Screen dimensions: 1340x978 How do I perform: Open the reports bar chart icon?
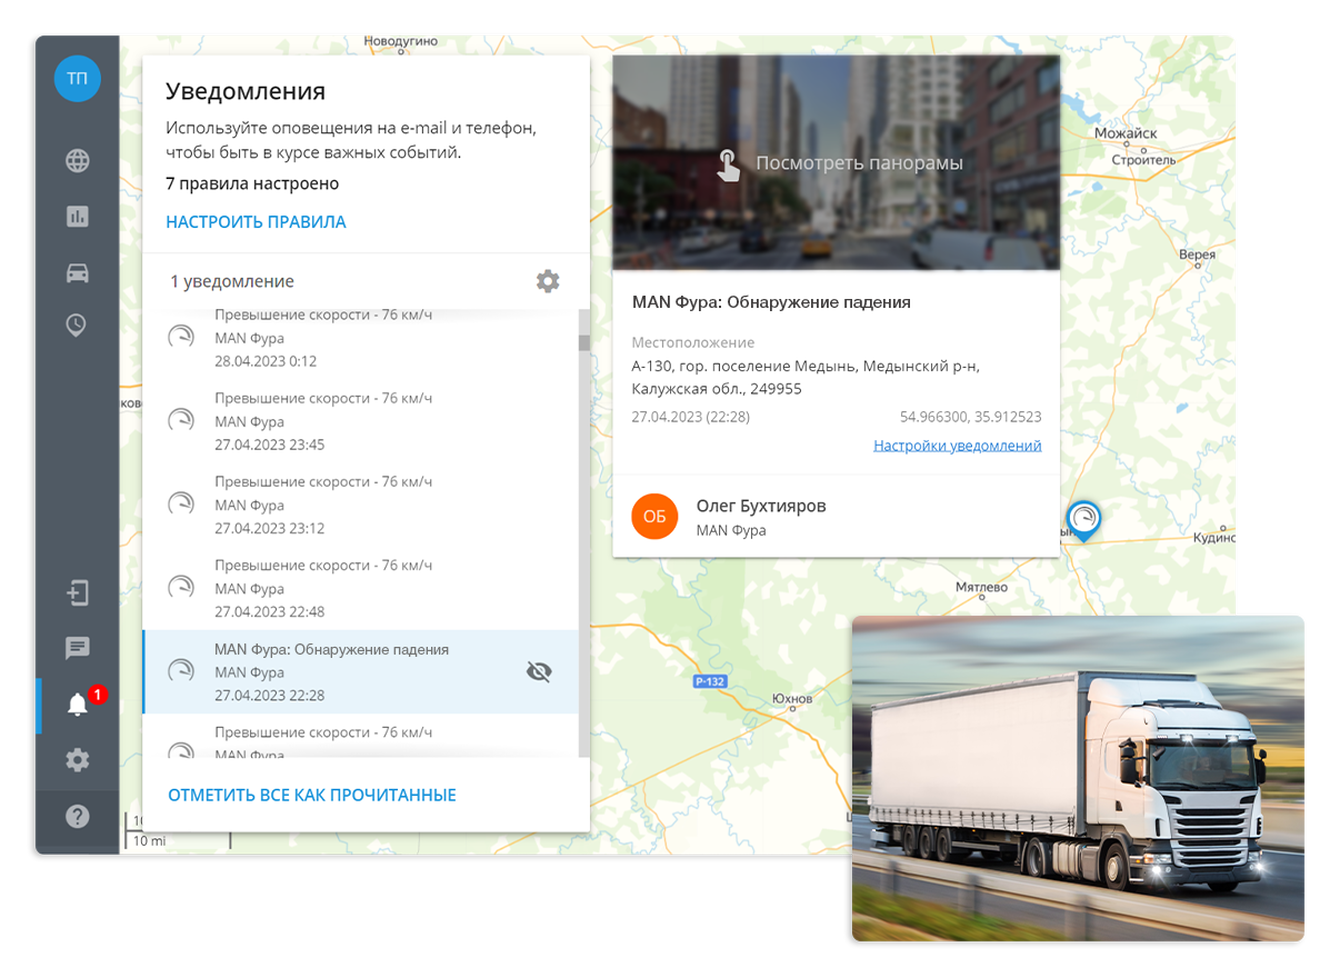click(x=77, y=216)
